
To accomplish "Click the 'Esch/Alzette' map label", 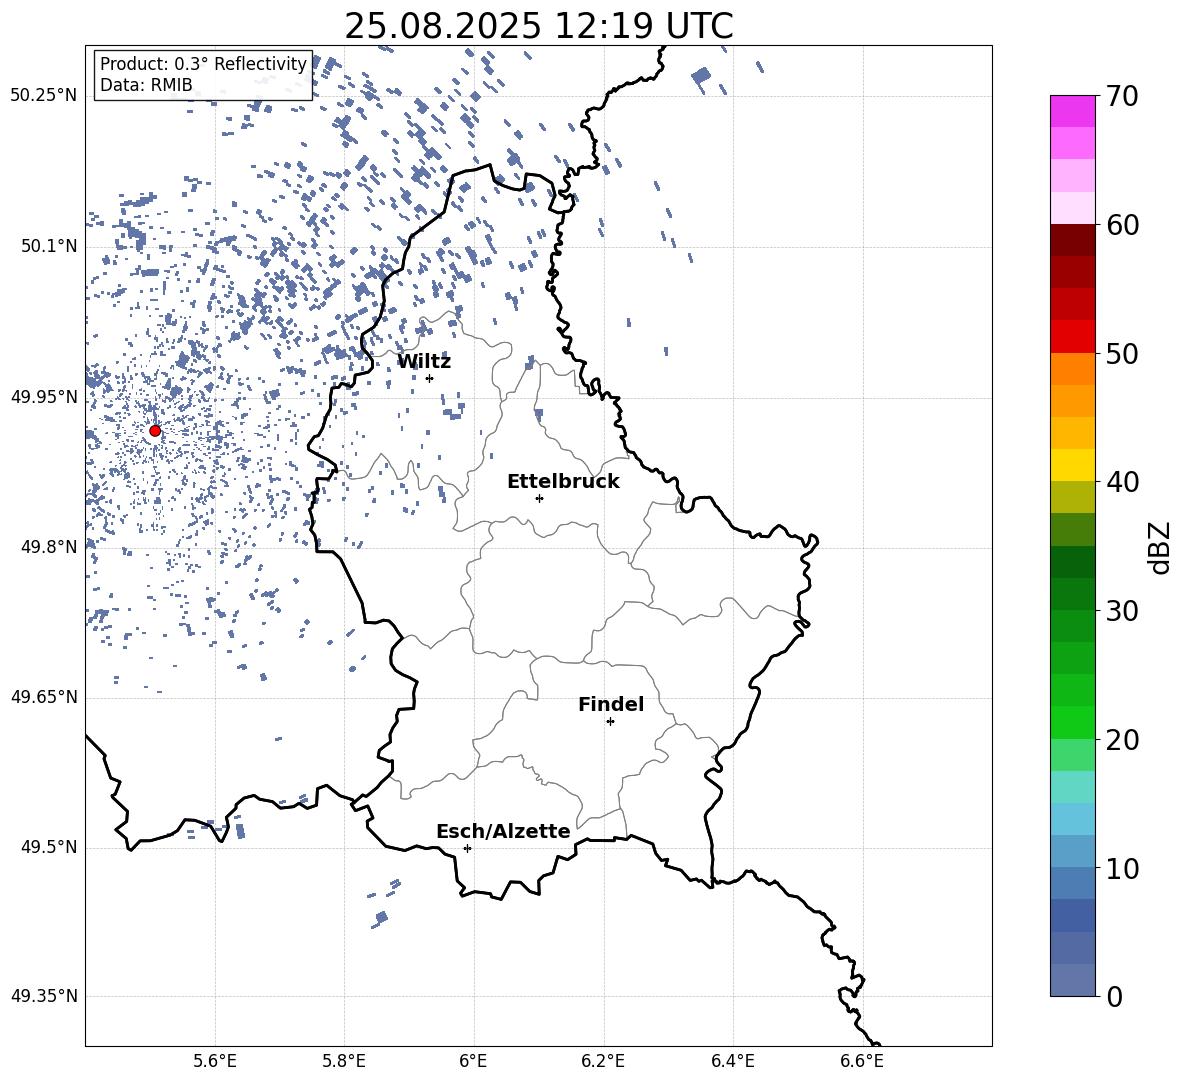I will click(503, 832).
